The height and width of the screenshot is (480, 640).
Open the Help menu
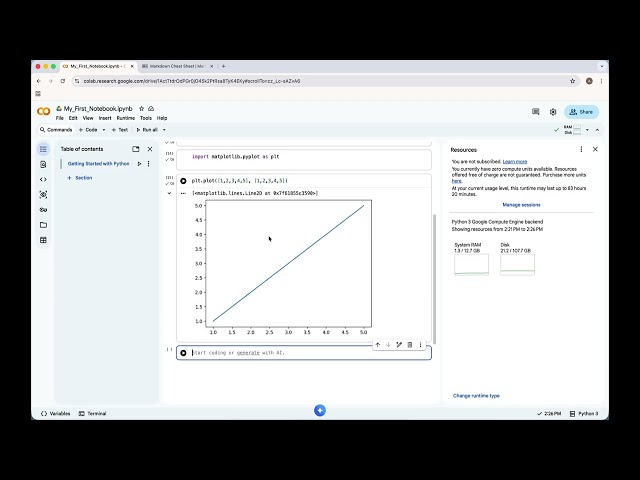162,118
